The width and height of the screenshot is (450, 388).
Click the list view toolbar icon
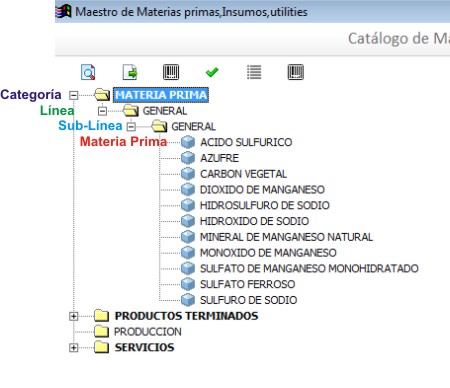(x=254, y=72)
